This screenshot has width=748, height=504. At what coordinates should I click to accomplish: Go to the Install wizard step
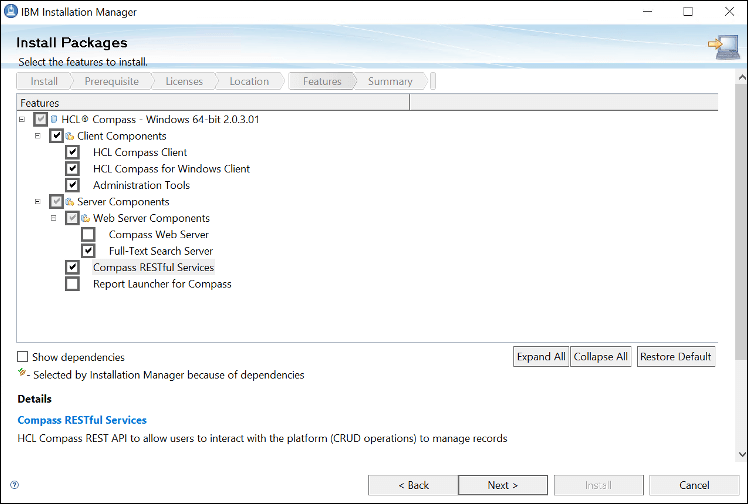coord(44,81)
